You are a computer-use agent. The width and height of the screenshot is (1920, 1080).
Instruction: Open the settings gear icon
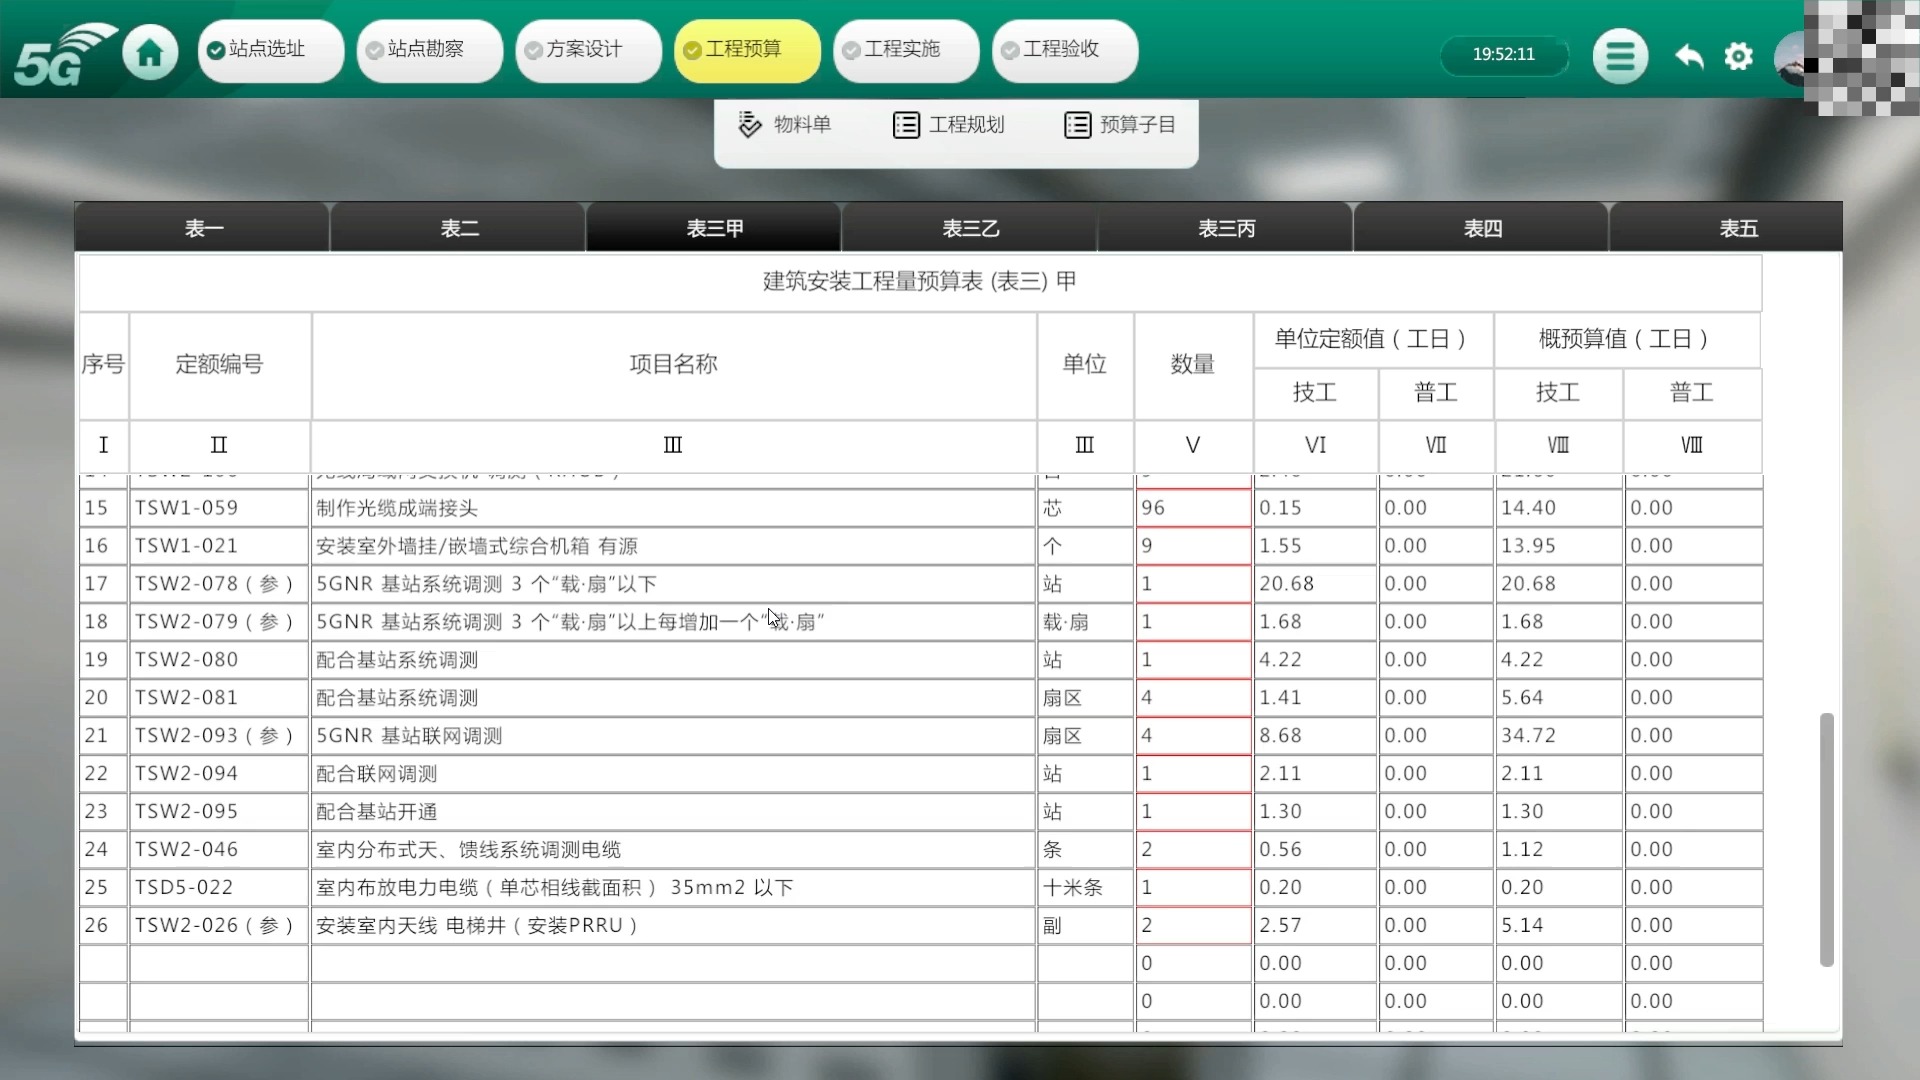tap(1739, 56)
